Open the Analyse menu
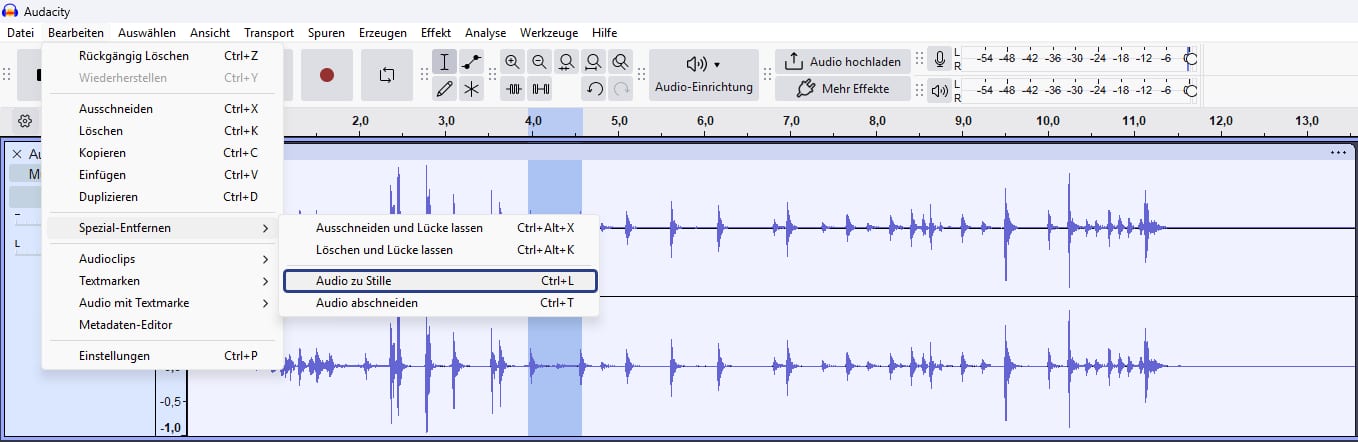The width and height of the screenshot is (1358, 442). 486,33
